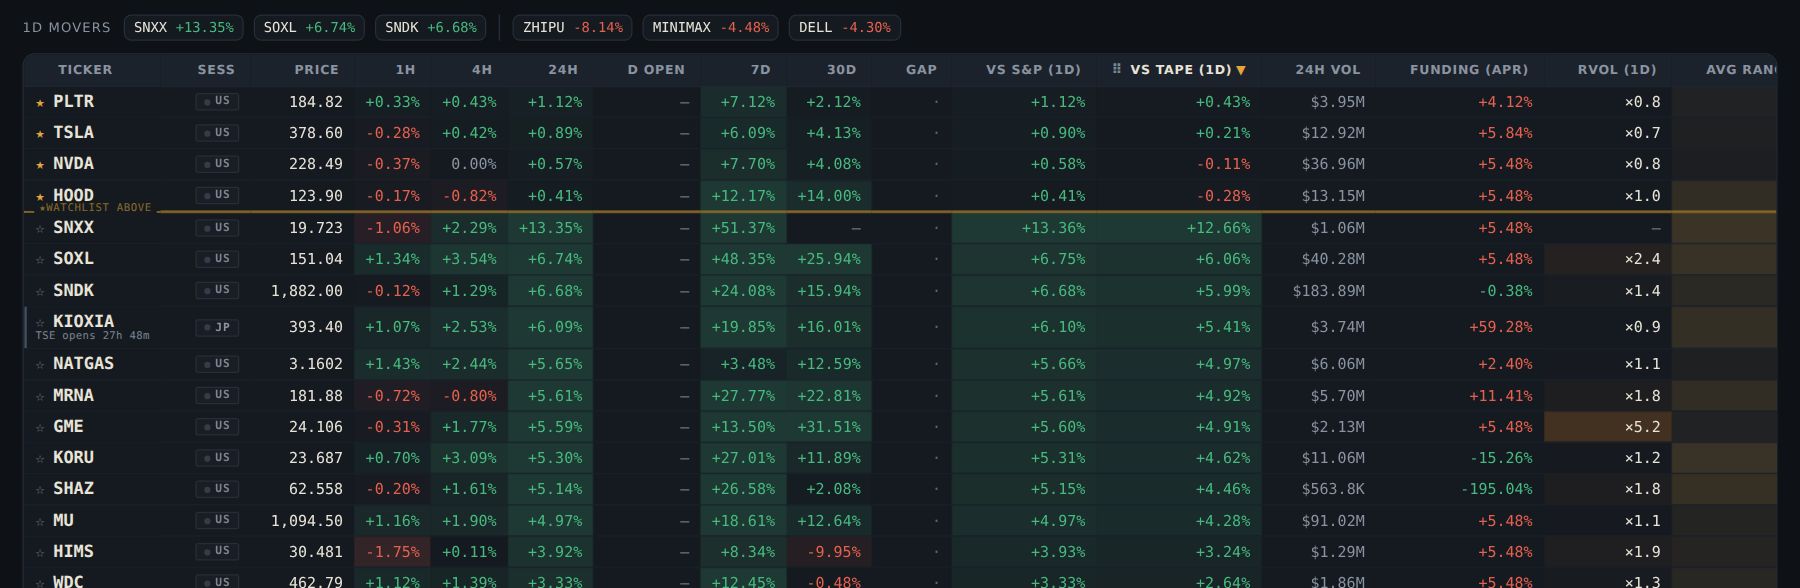Open the ZHIPU -8.14% mover chip
The width and height of the screenshot is (1800, 588).
point(573,28)
